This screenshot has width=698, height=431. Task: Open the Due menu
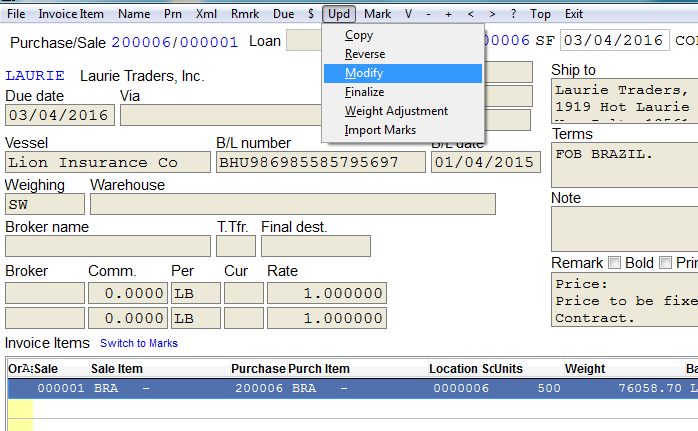(x=284, y=14)
